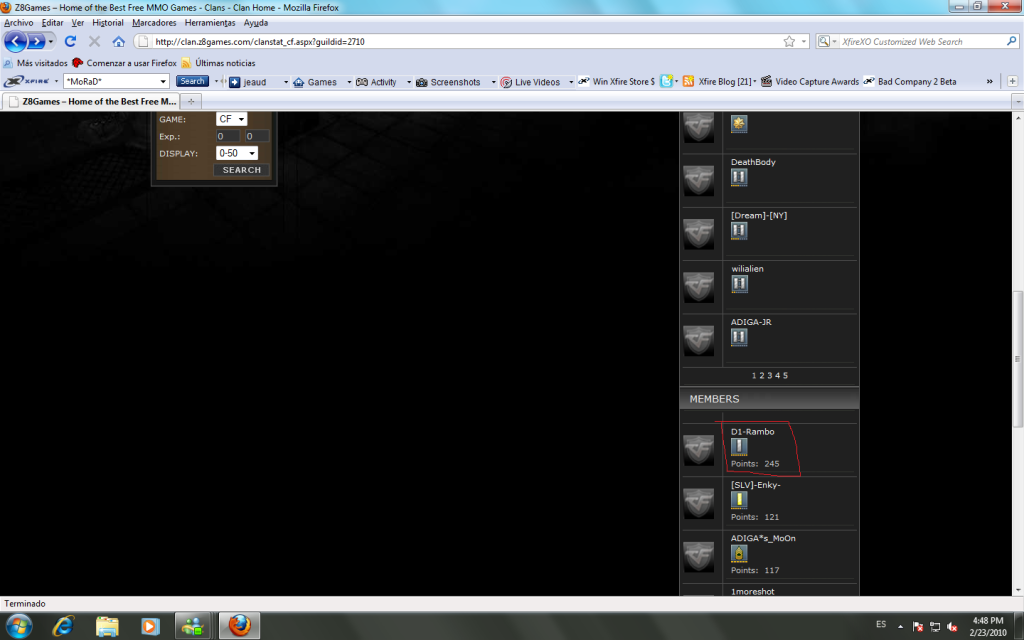Click the rank badge under DeathBody
This screenshot has width=1024, height=640.
click(739, 177)
